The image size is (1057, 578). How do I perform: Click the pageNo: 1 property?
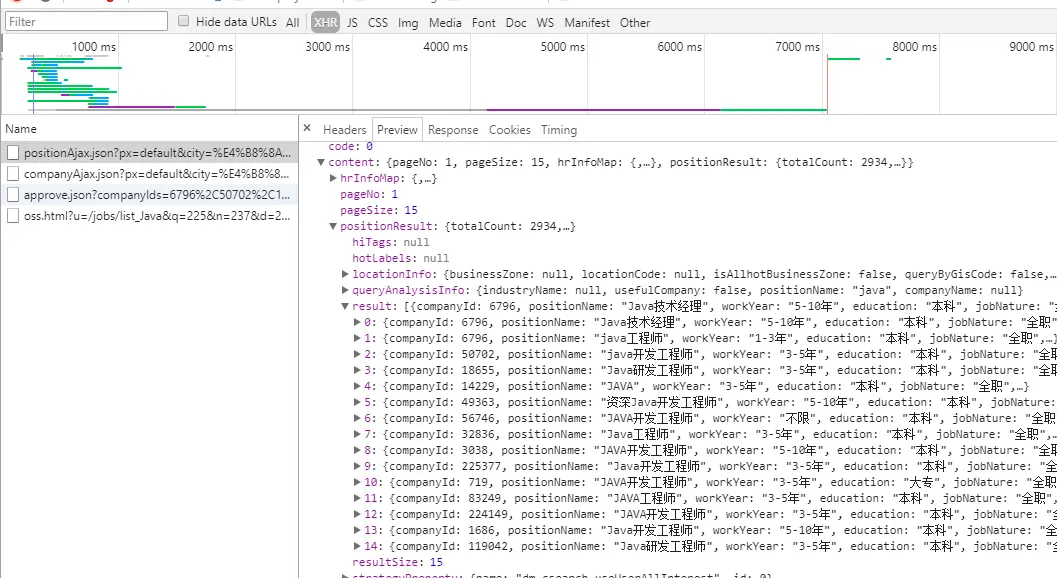(369, 194)
